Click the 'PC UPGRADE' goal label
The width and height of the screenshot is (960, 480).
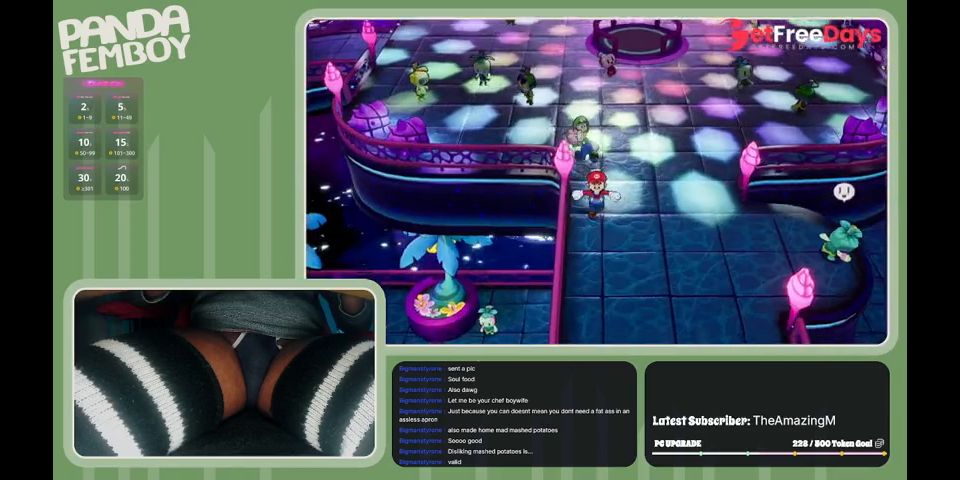(678, 443)
